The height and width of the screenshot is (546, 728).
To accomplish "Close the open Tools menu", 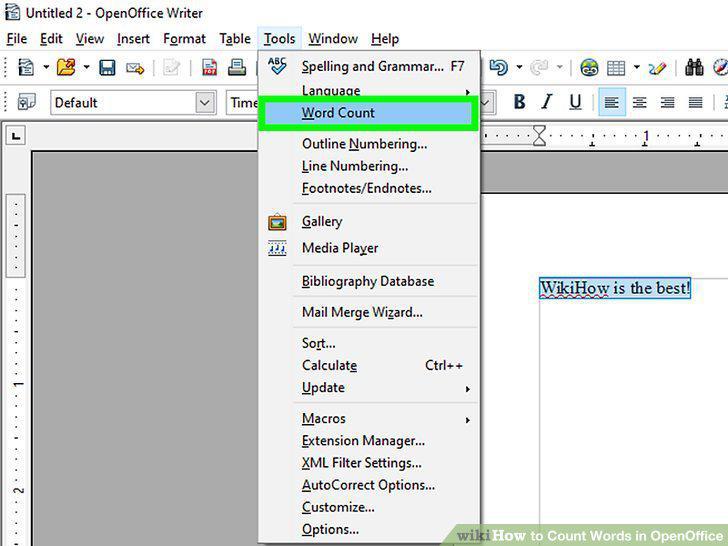I will [280, 39].
